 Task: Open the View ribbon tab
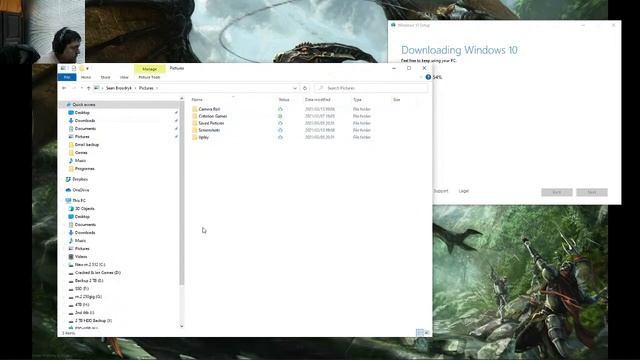click(x=124, y=77)
